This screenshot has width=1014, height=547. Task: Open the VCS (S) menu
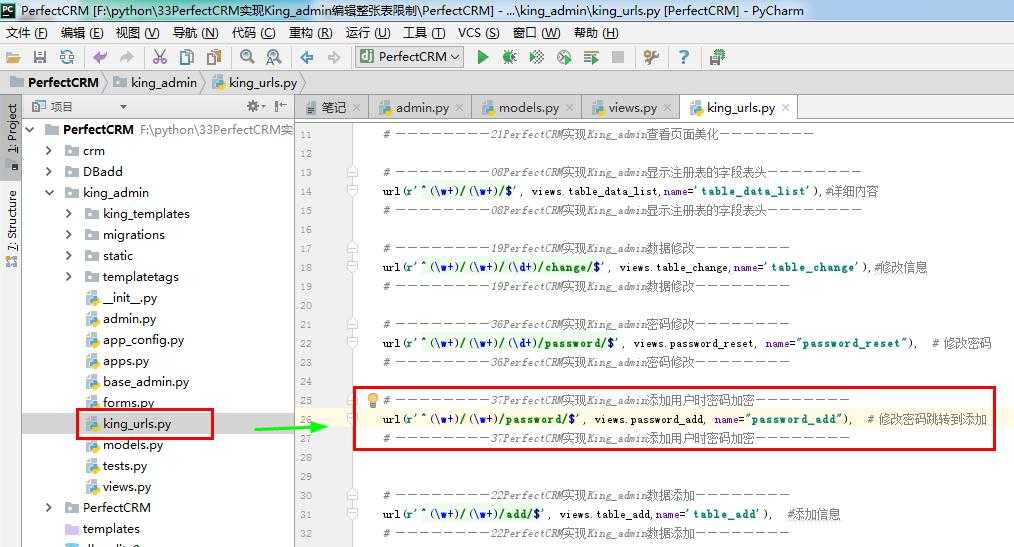(x=479, y=32)
